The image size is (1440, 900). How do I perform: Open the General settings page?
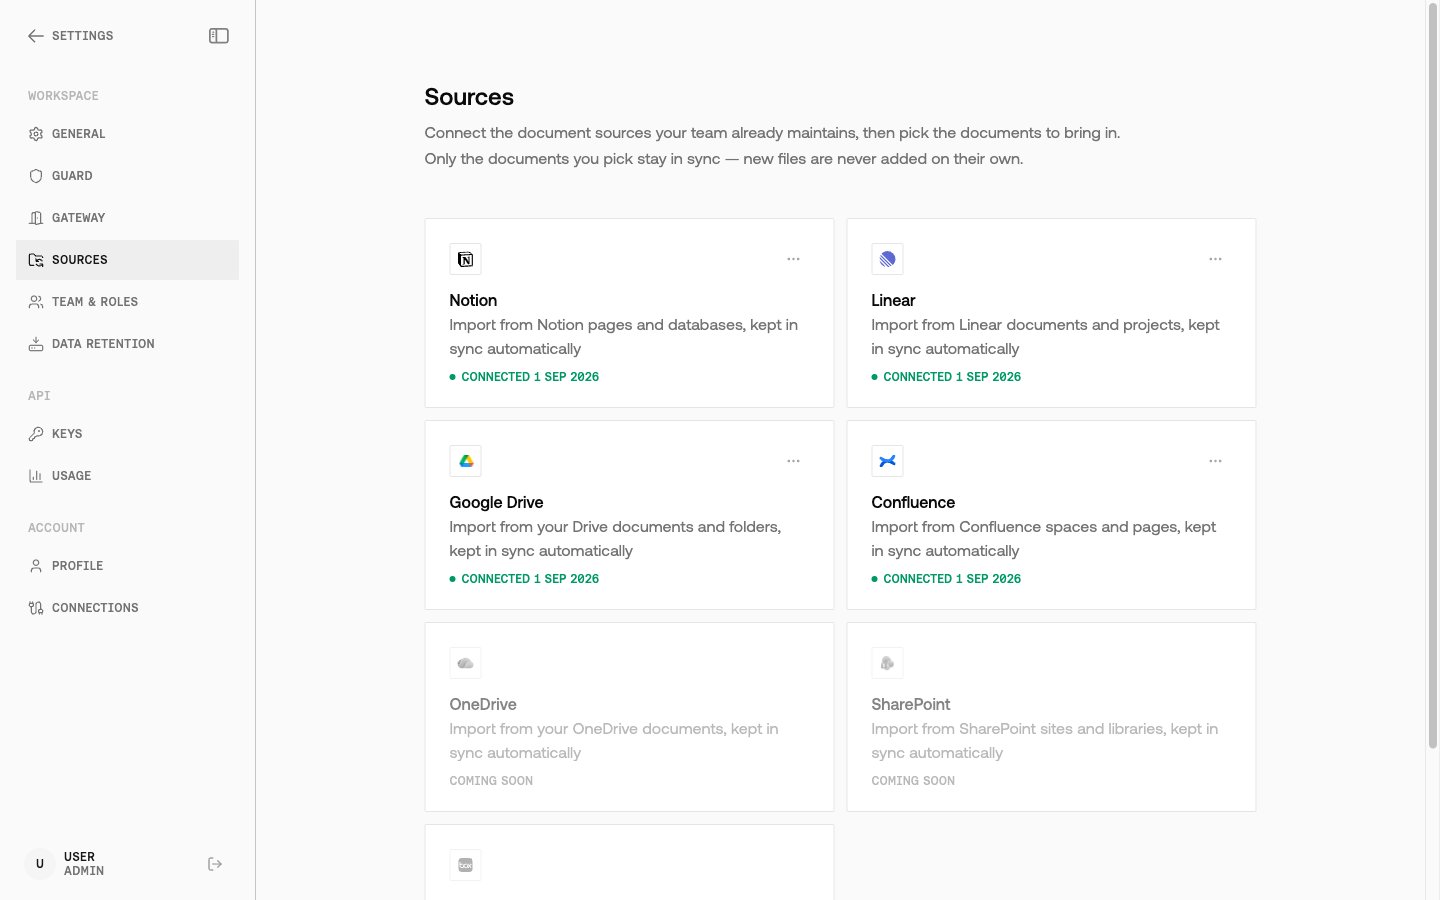tap(128, 134)
